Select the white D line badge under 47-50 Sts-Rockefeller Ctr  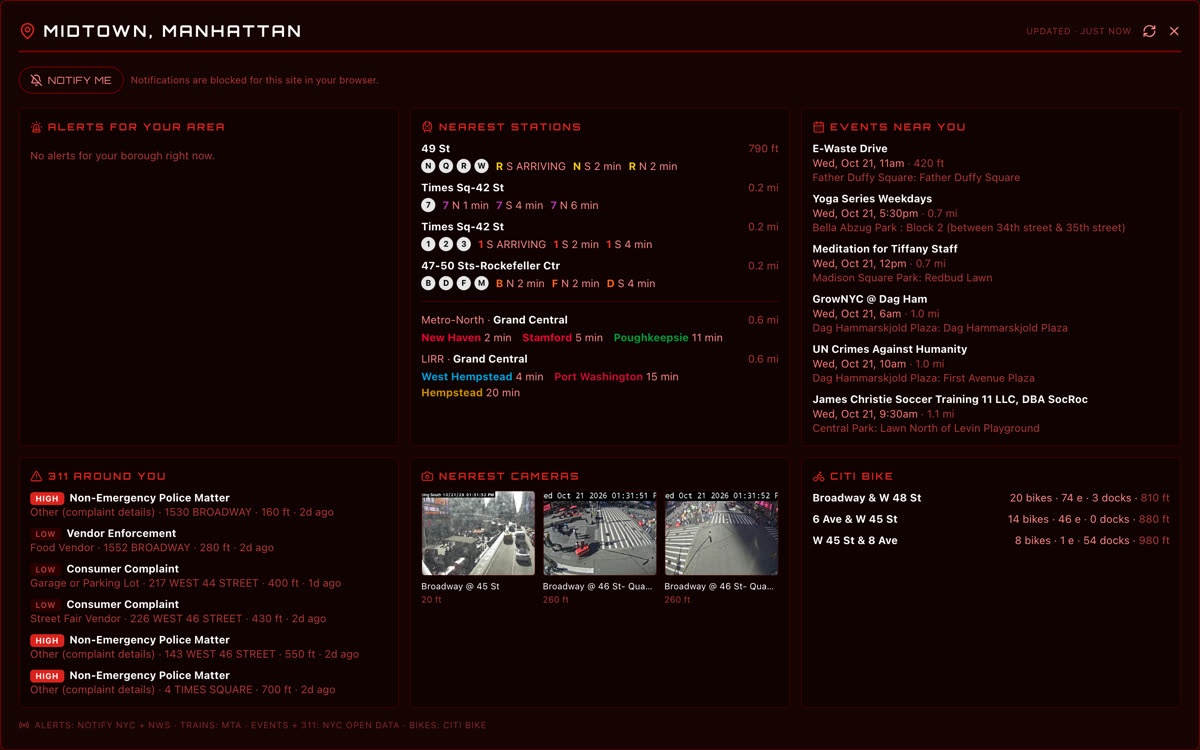[446, 283]
